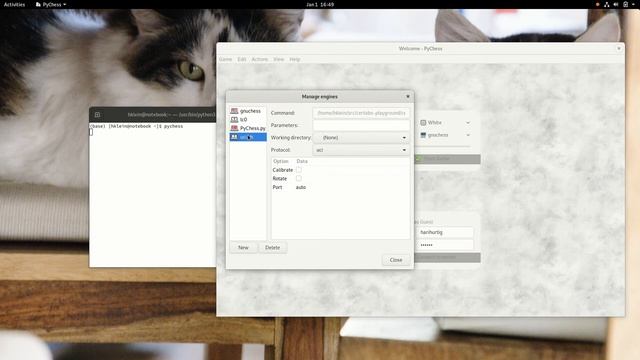Image resolution: width=640 pixels, height=360 pixels.
Task: Open the PyChess app menu in top bar
Action: pyautogui.click(x=51, y=4)
